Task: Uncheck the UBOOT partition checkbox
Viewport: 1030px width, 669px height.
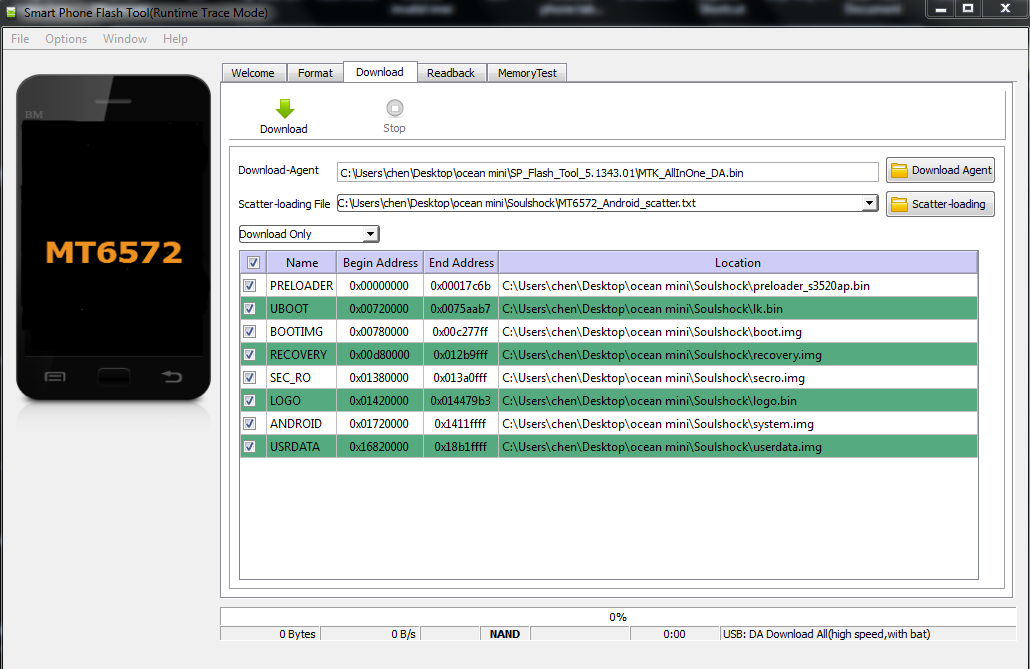Action: (250, 309)
